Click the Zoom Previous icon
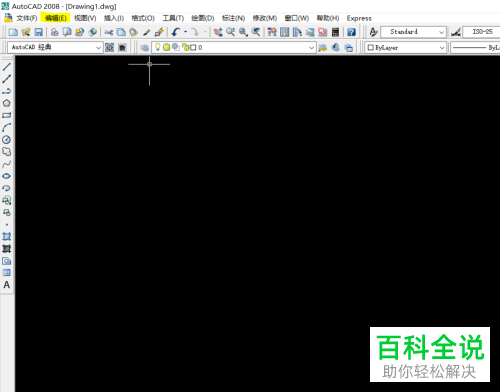500x392 pixels. 256,32
